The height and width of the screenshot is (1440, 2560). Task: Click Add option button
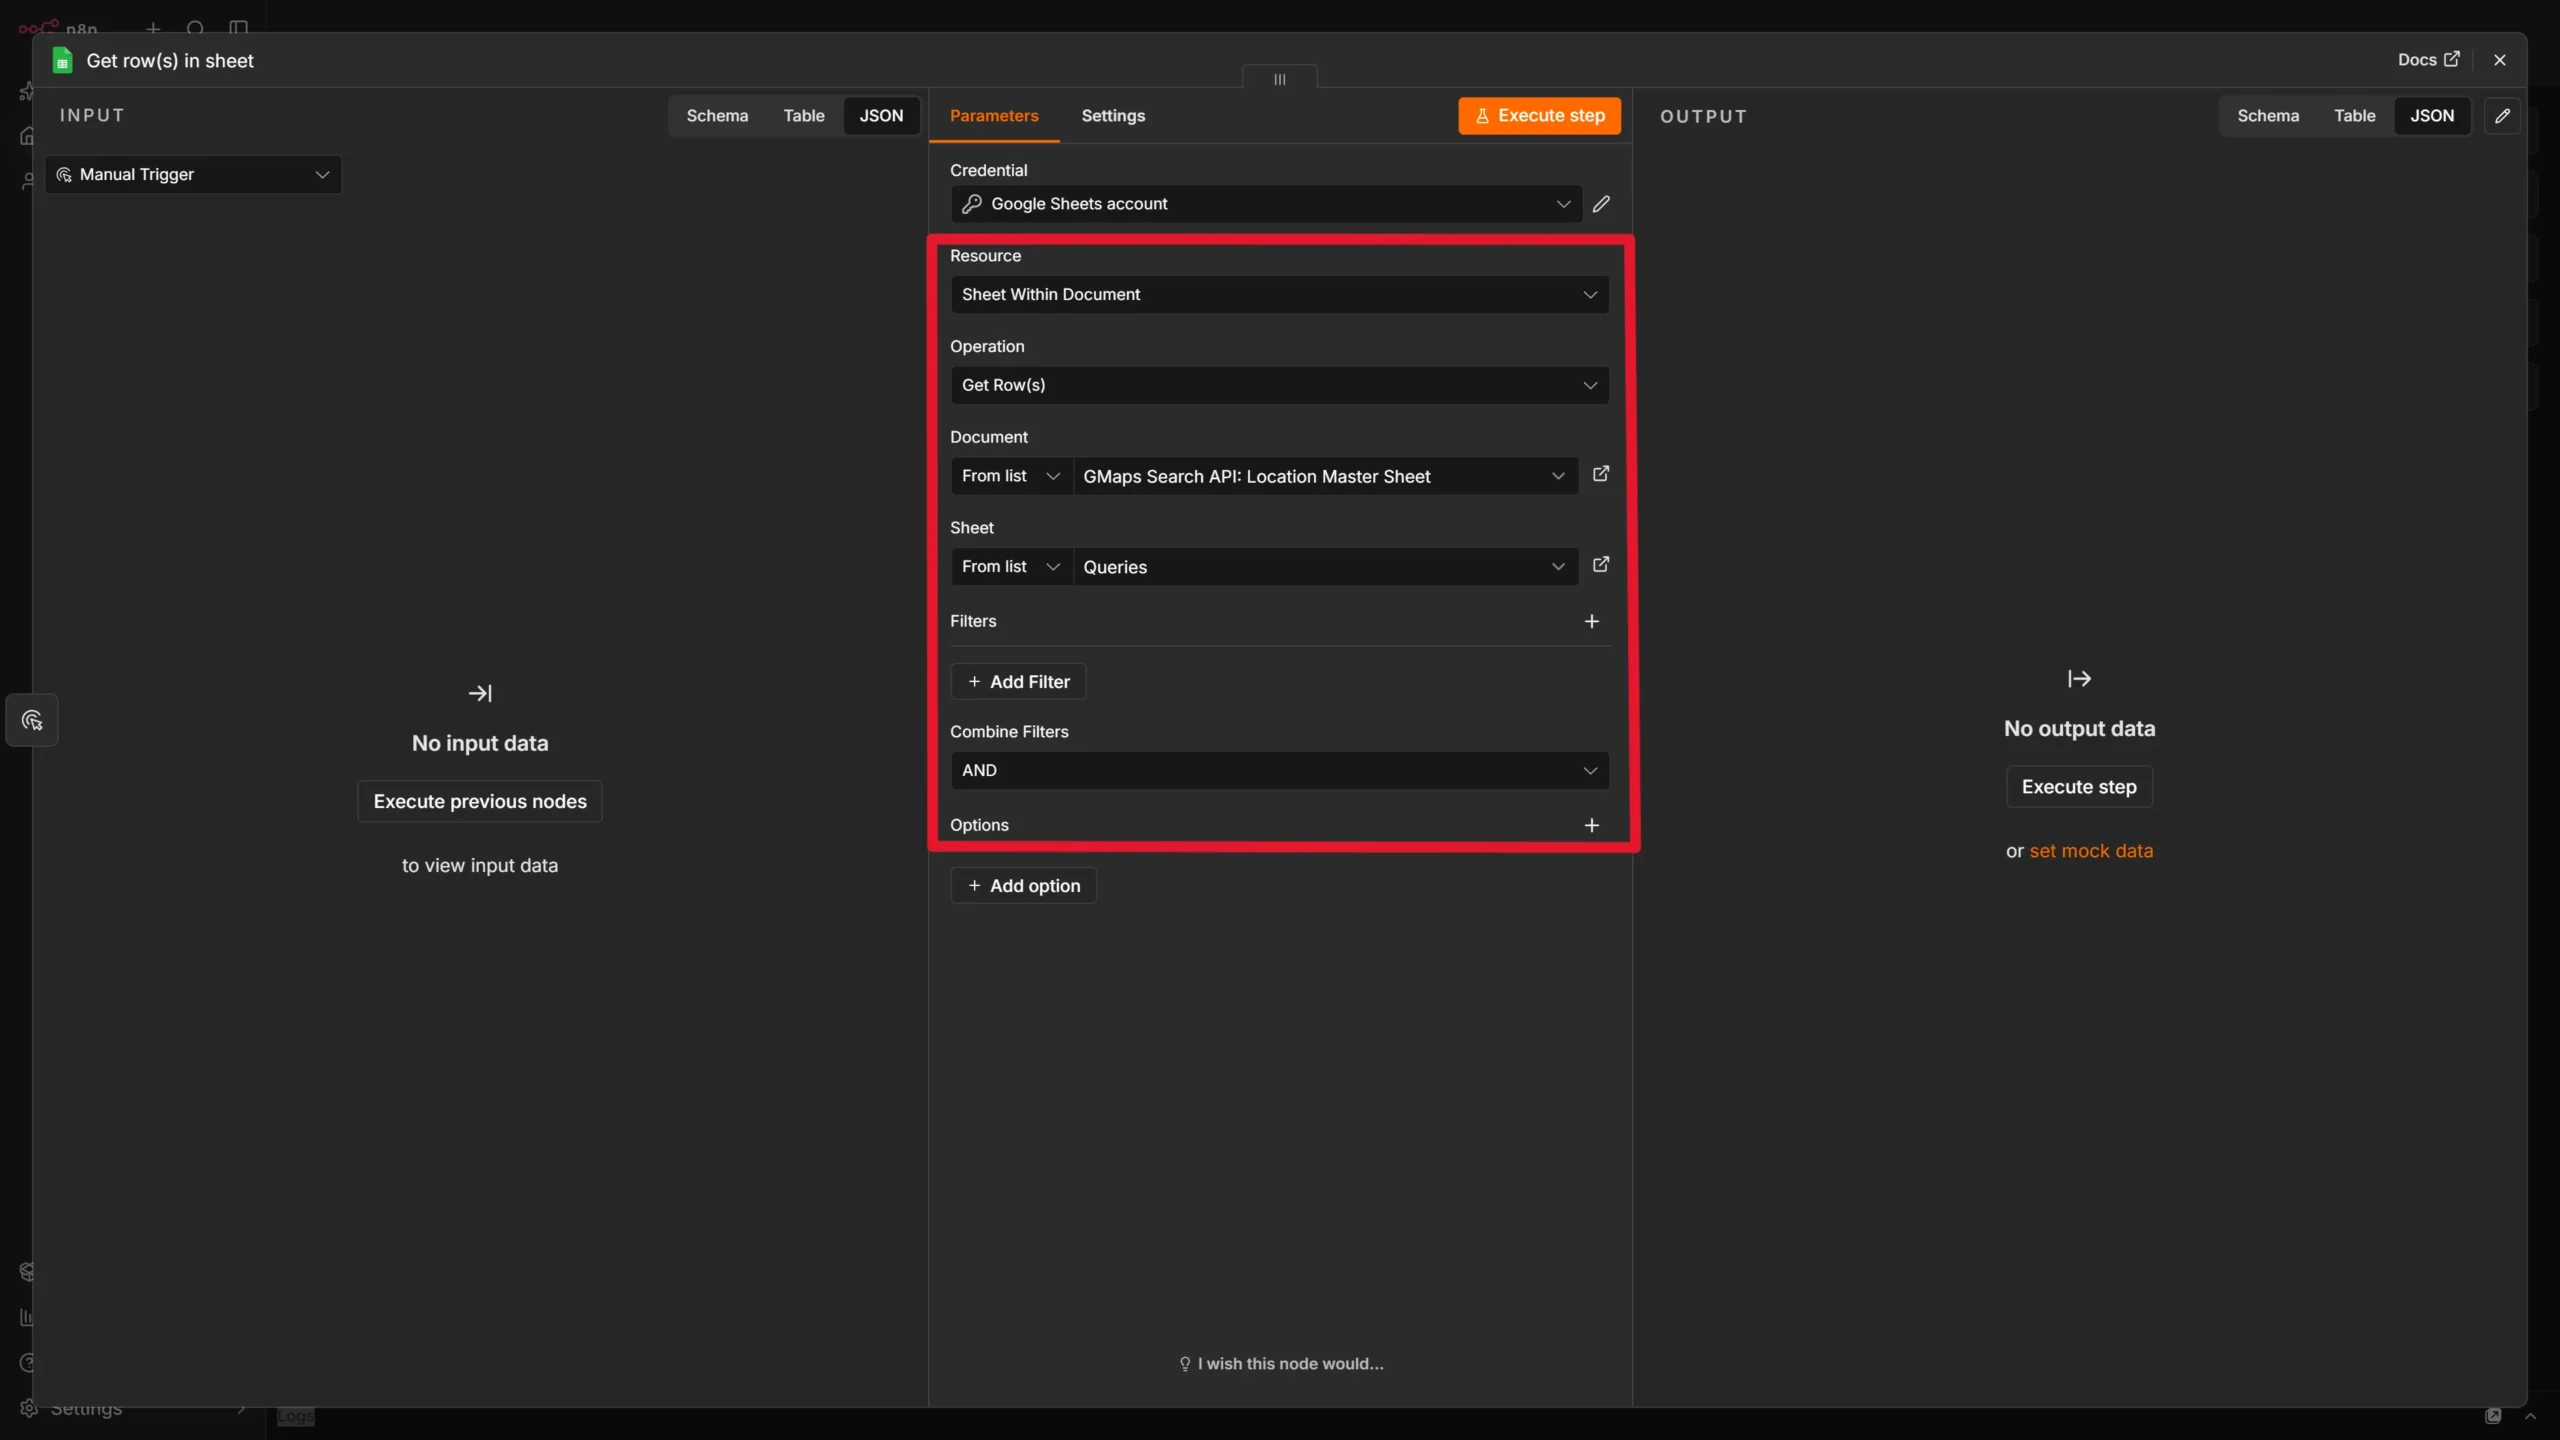[1023, 886]
